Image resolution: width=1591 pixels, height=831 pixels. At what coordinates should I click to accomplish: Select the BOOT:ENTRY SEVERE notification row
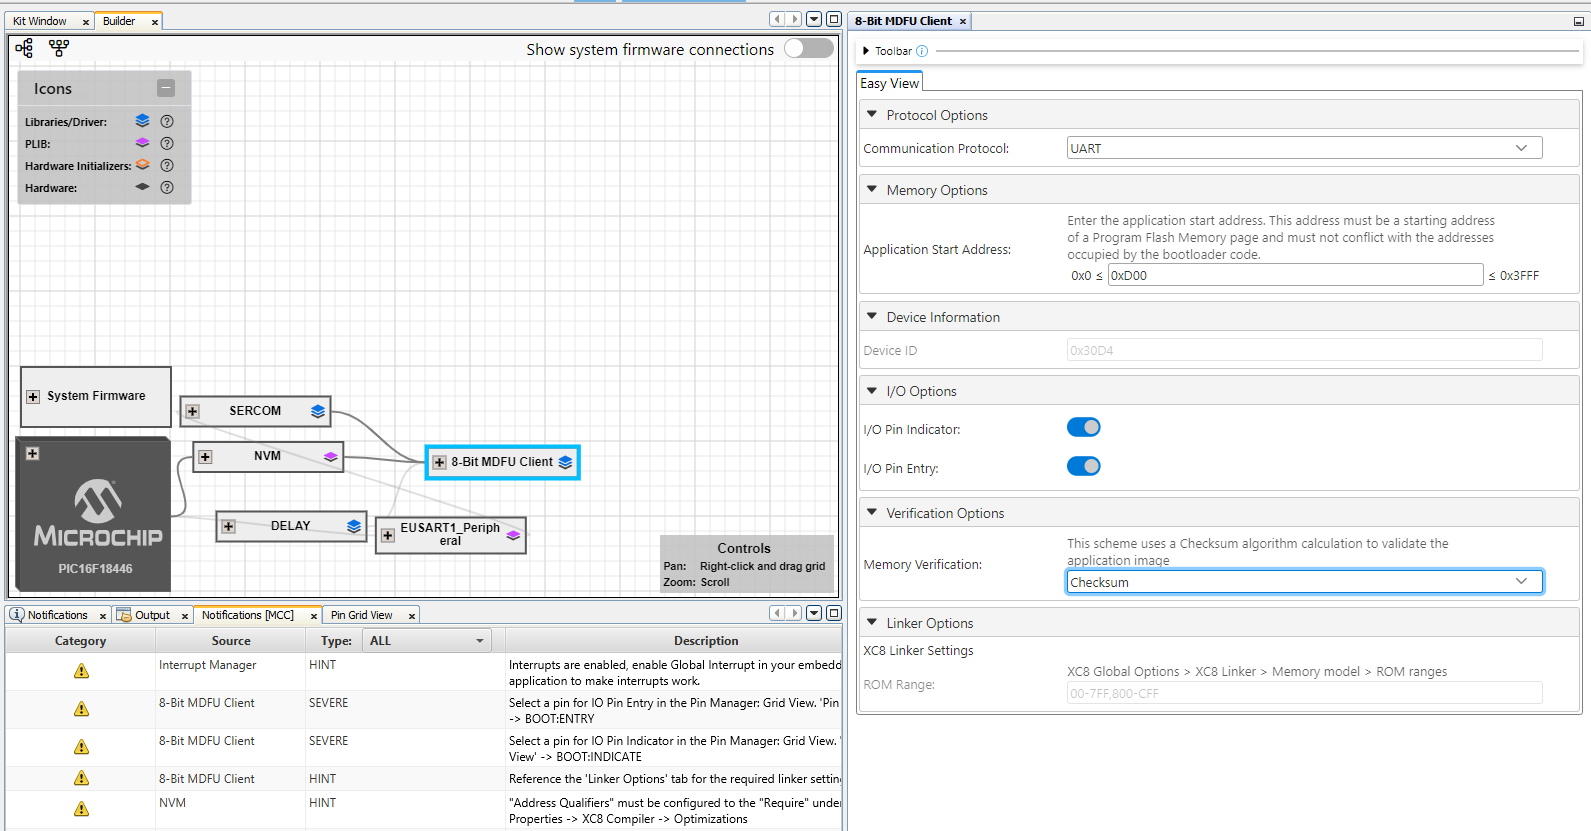tap(424, 710)
